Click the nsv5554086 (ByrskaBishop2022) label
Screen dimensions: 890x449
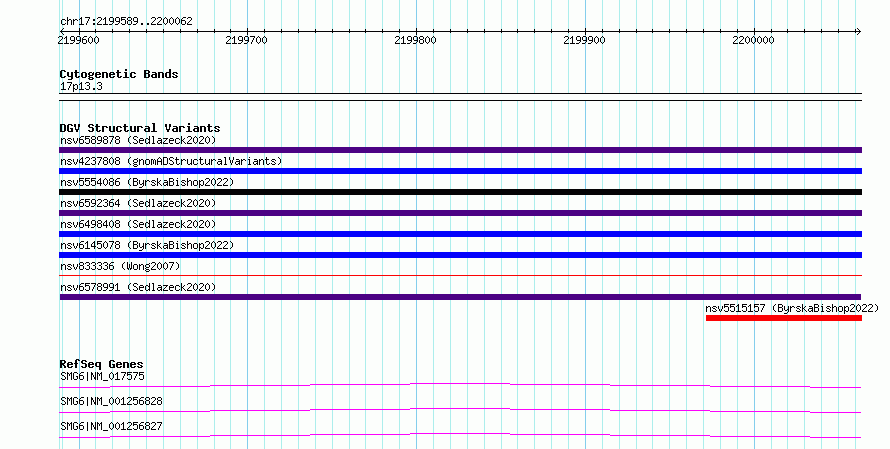click(x=147, y=182)
